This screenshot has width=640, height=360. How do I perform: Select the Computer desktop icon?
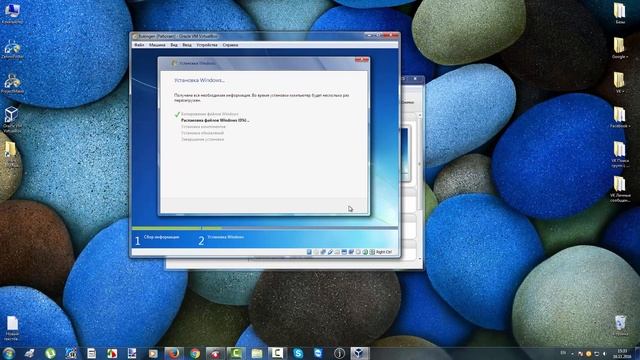(12, 13)
